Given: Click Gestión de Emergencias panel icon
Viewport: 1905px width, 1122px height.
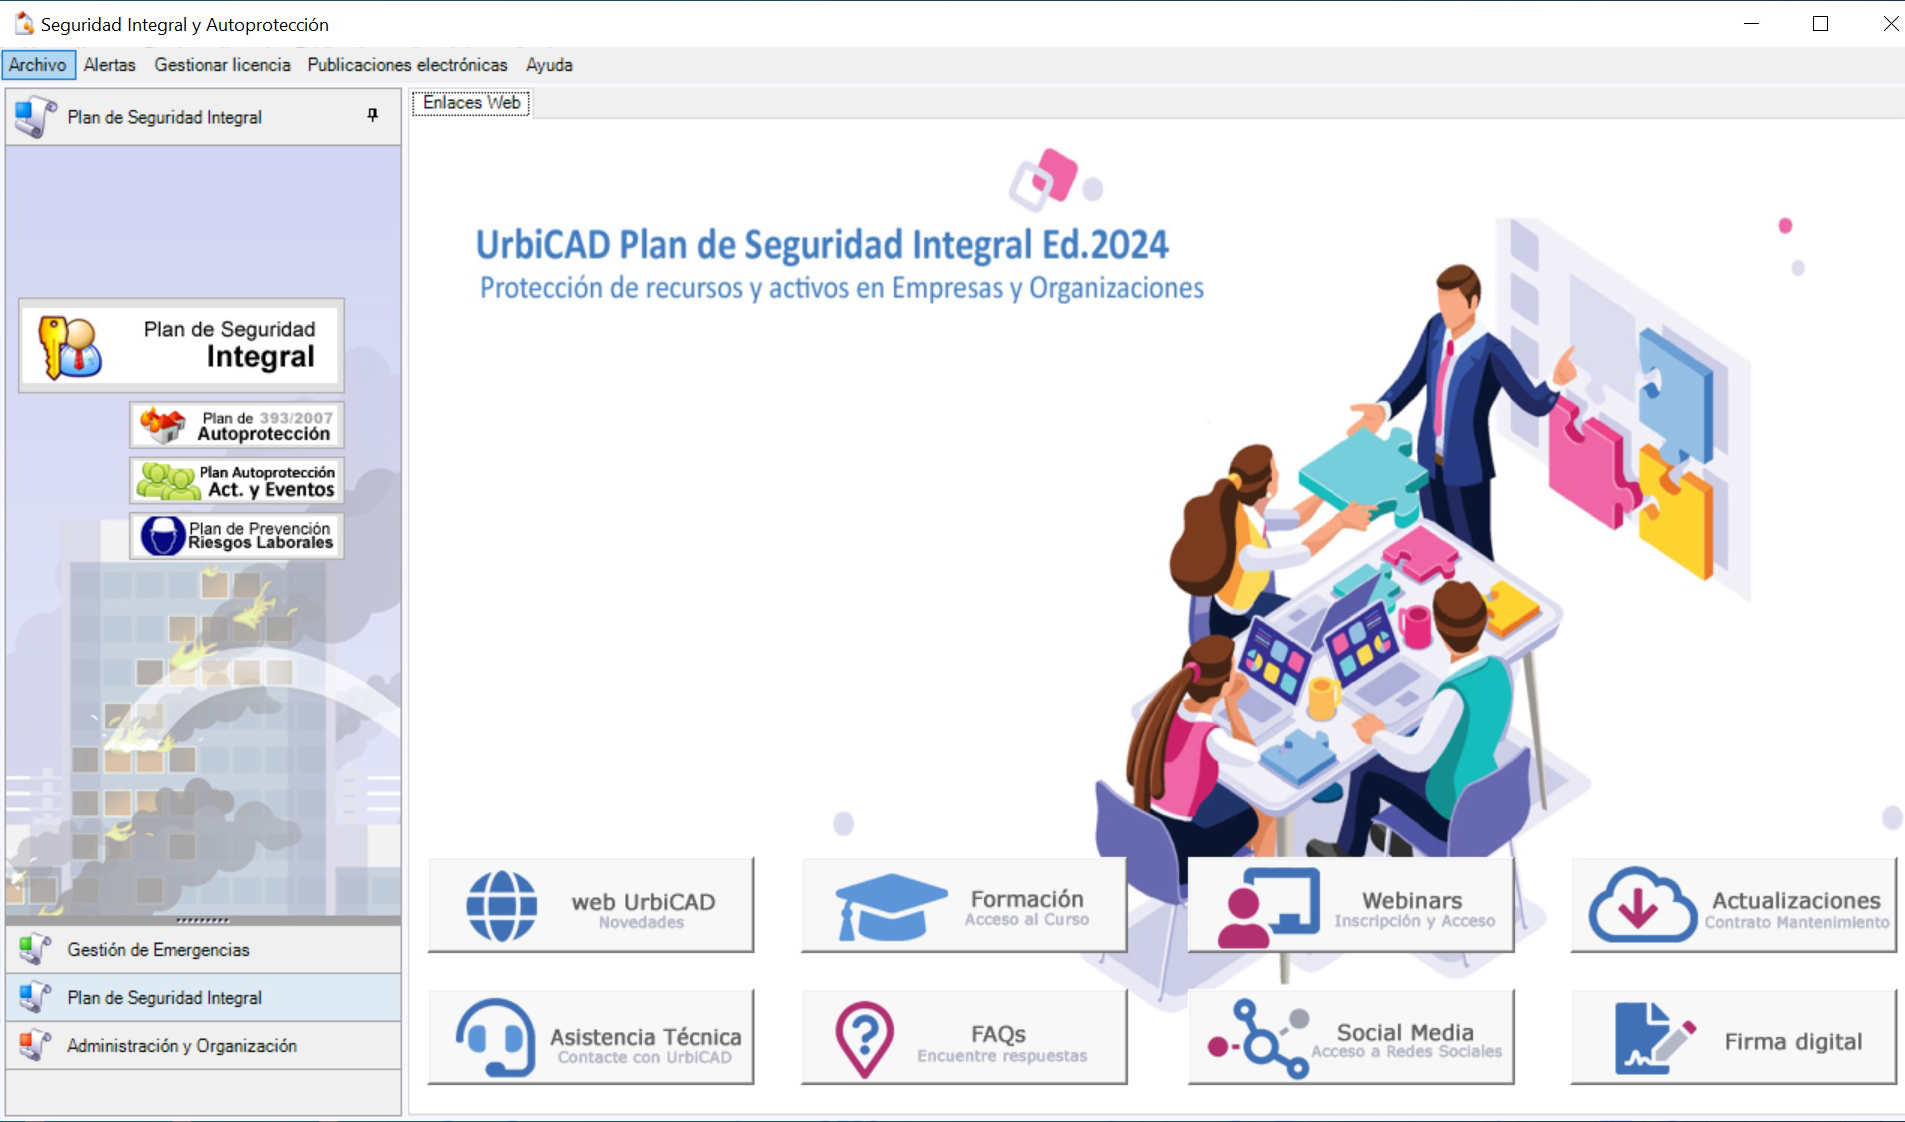Looking at the screenshot, I should pos(35,949).
